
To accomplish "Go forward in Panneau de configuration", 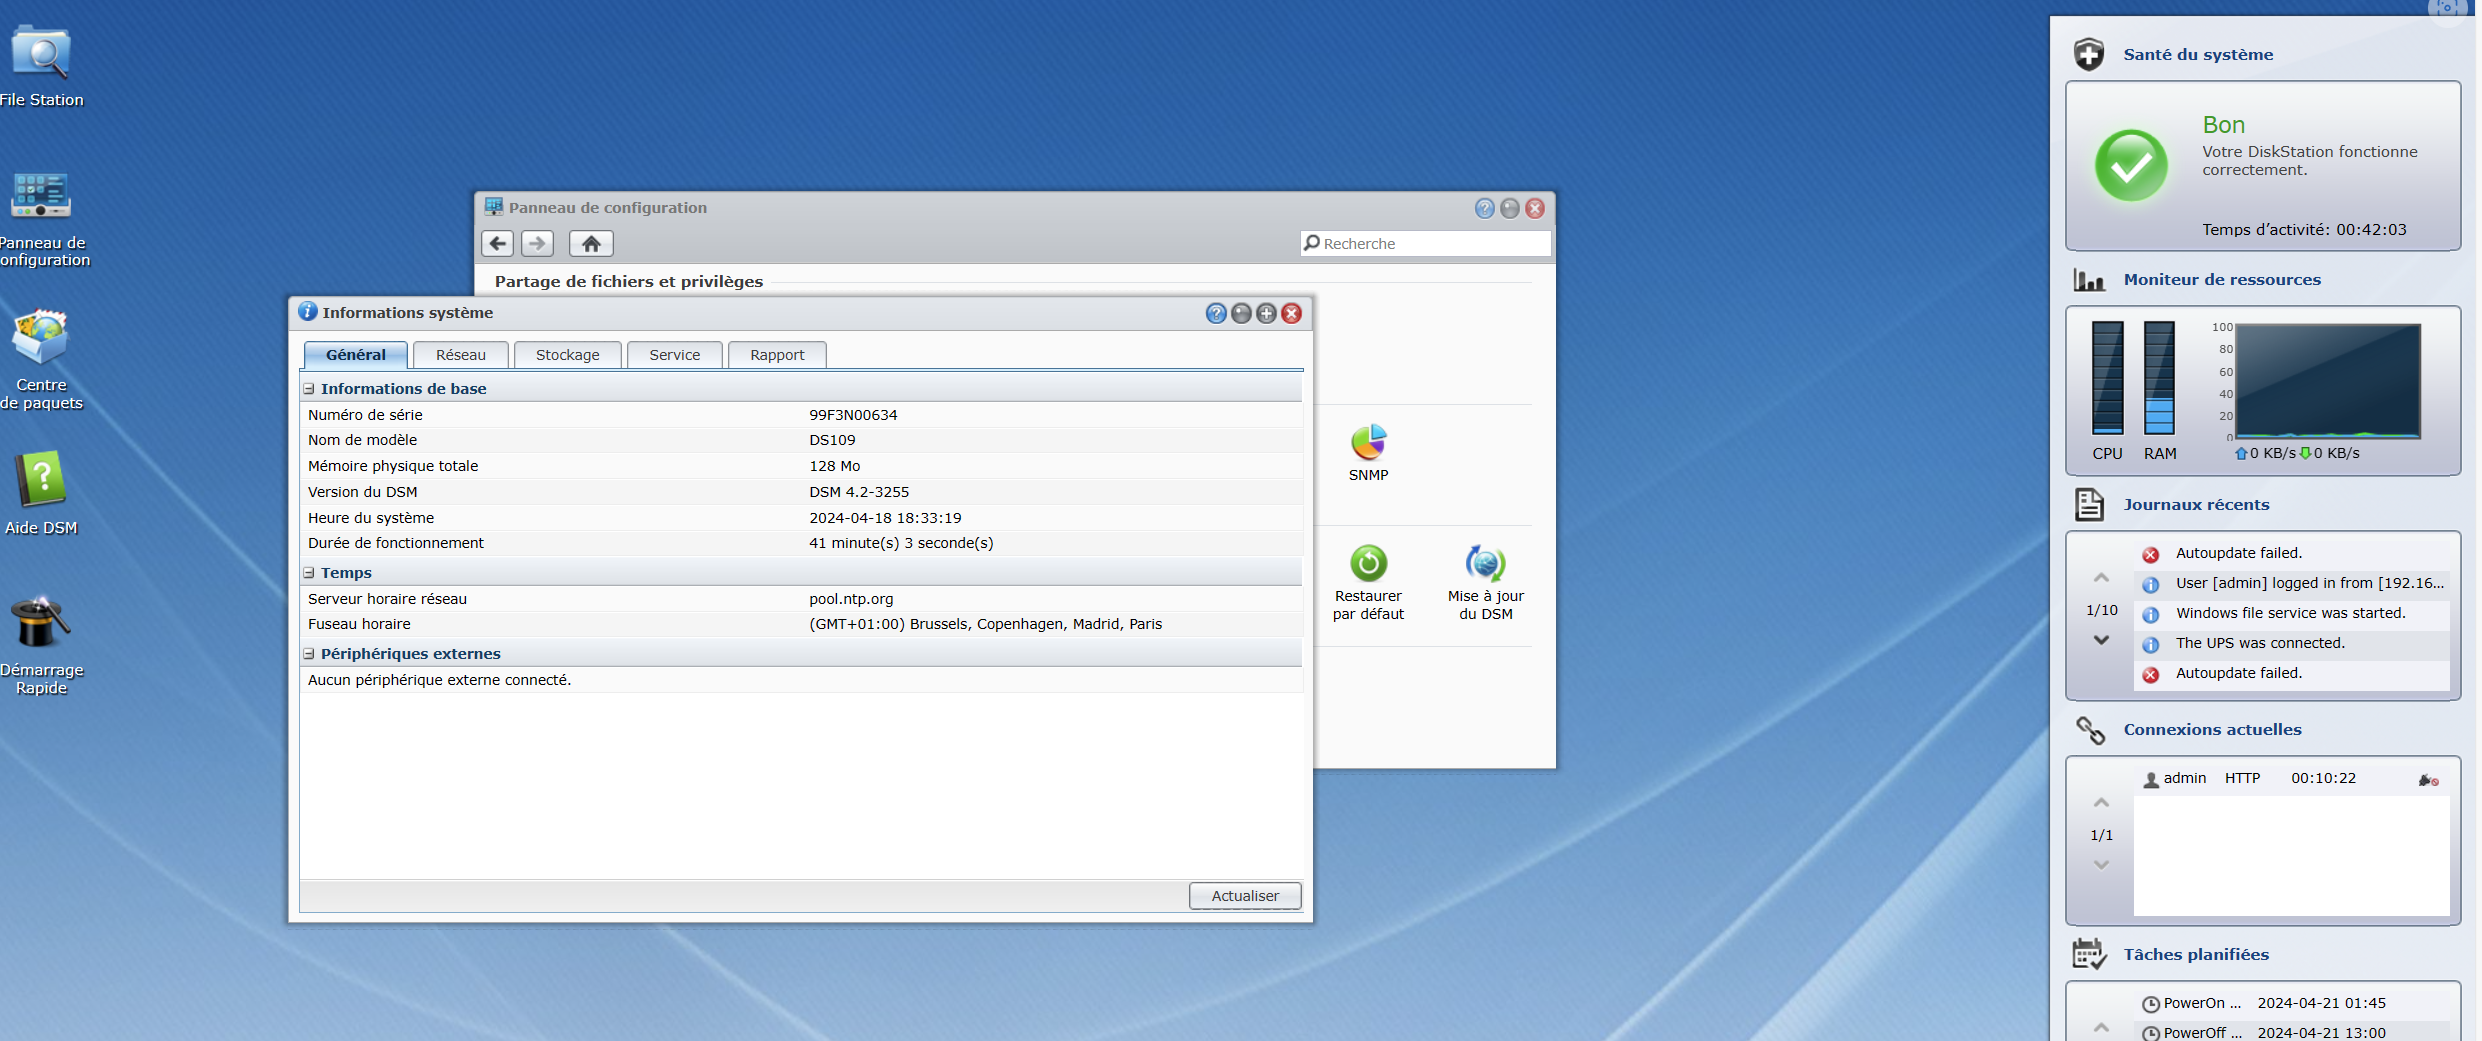I will pos(538,243).
